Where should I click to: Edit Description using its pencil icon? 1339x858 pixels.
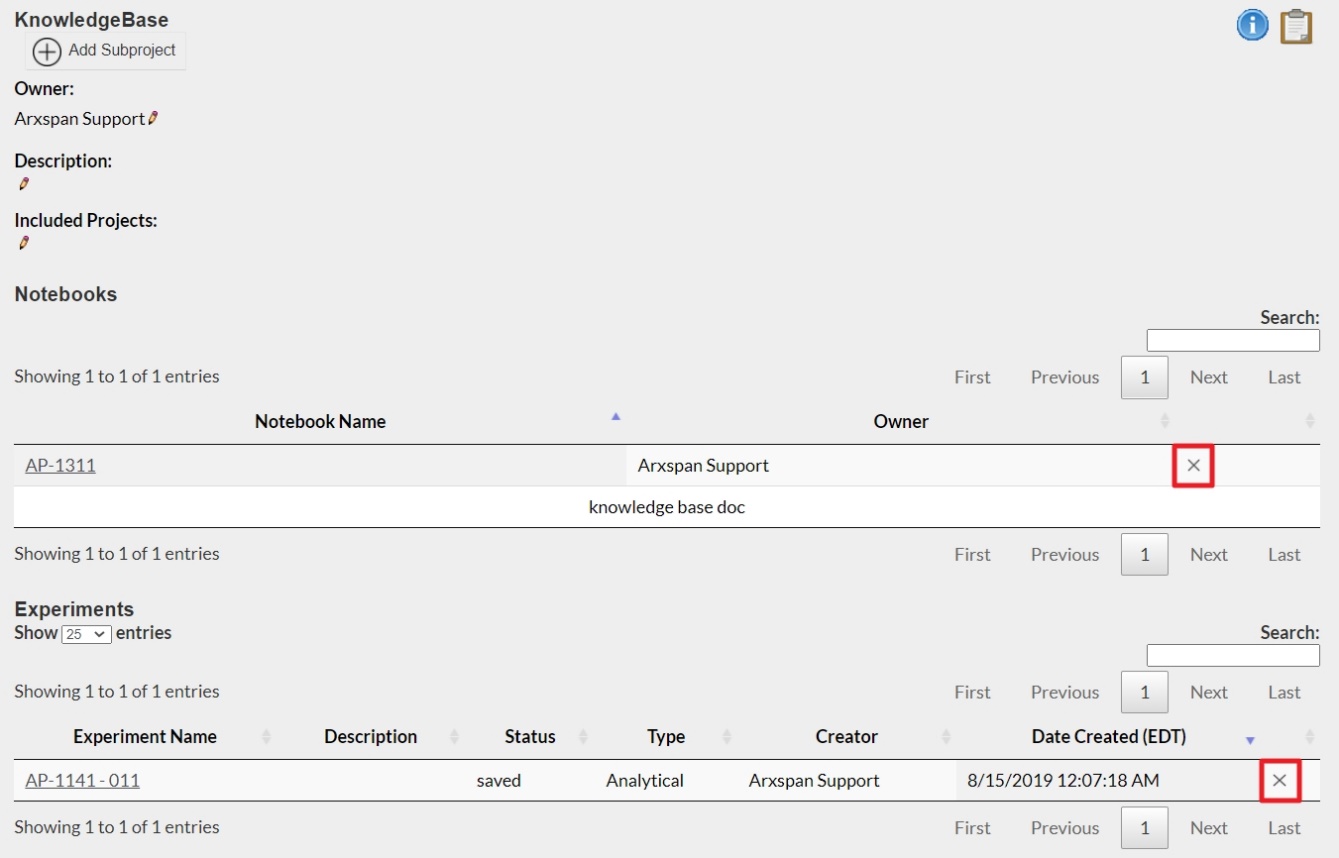(24, 184)
